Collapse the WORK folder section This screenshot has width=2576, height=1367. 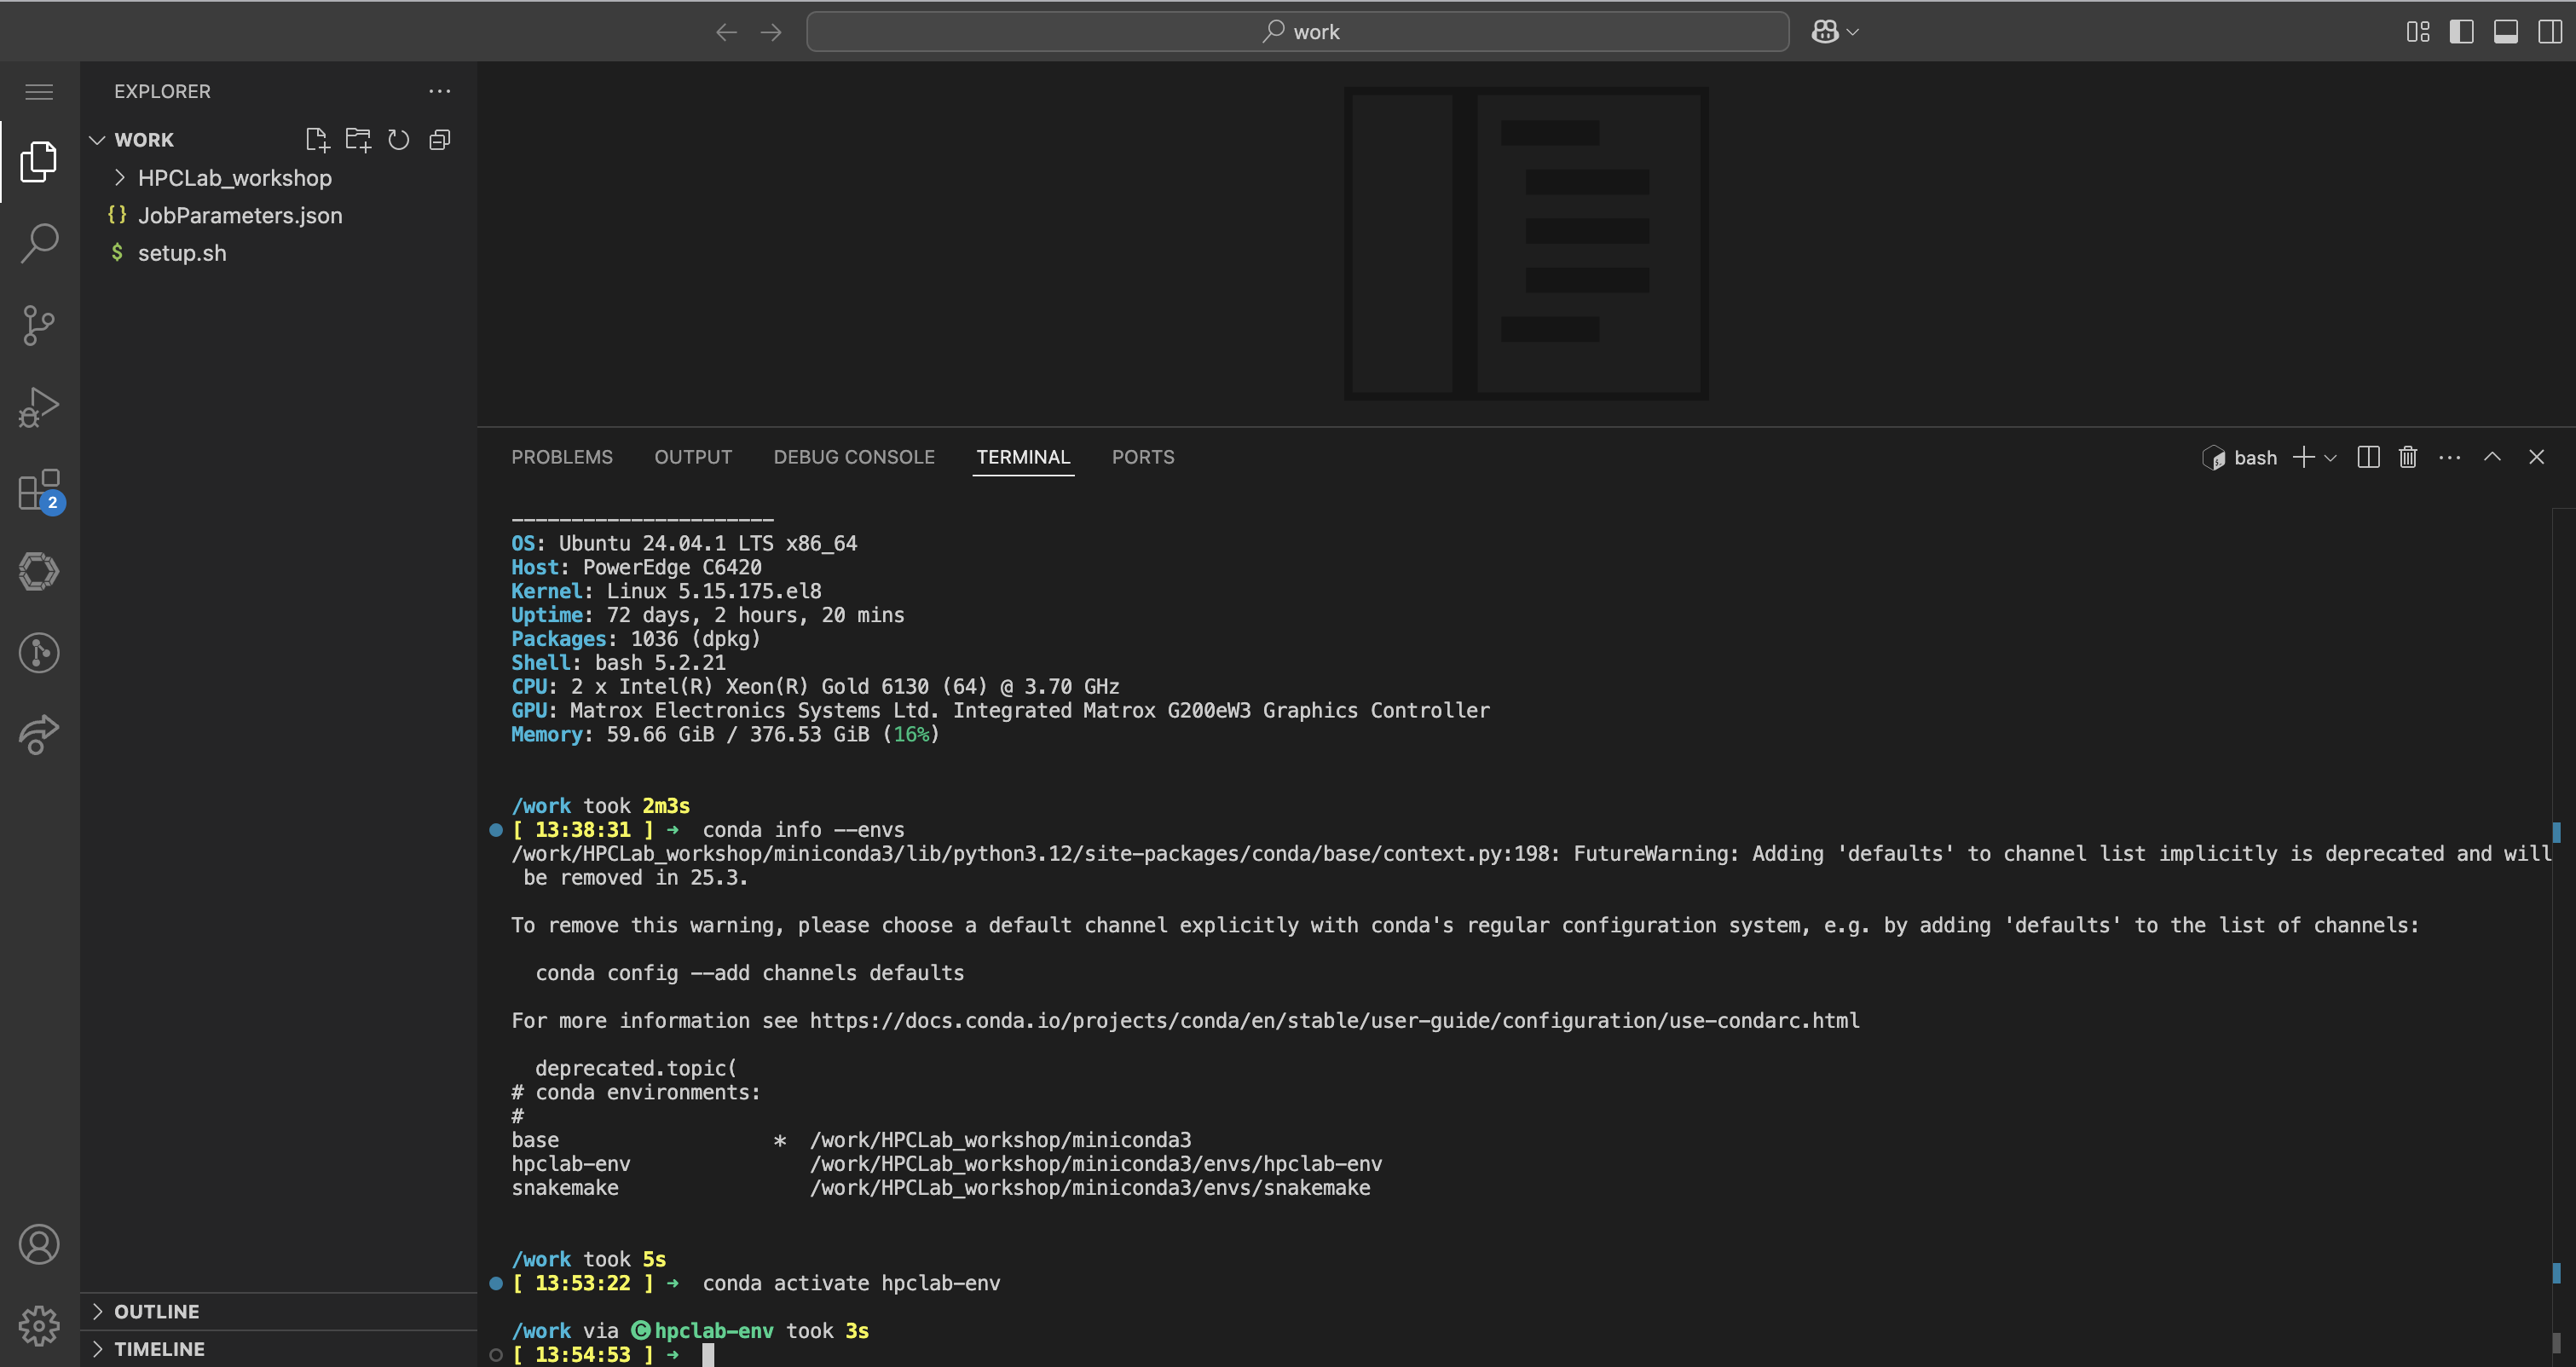144,140
